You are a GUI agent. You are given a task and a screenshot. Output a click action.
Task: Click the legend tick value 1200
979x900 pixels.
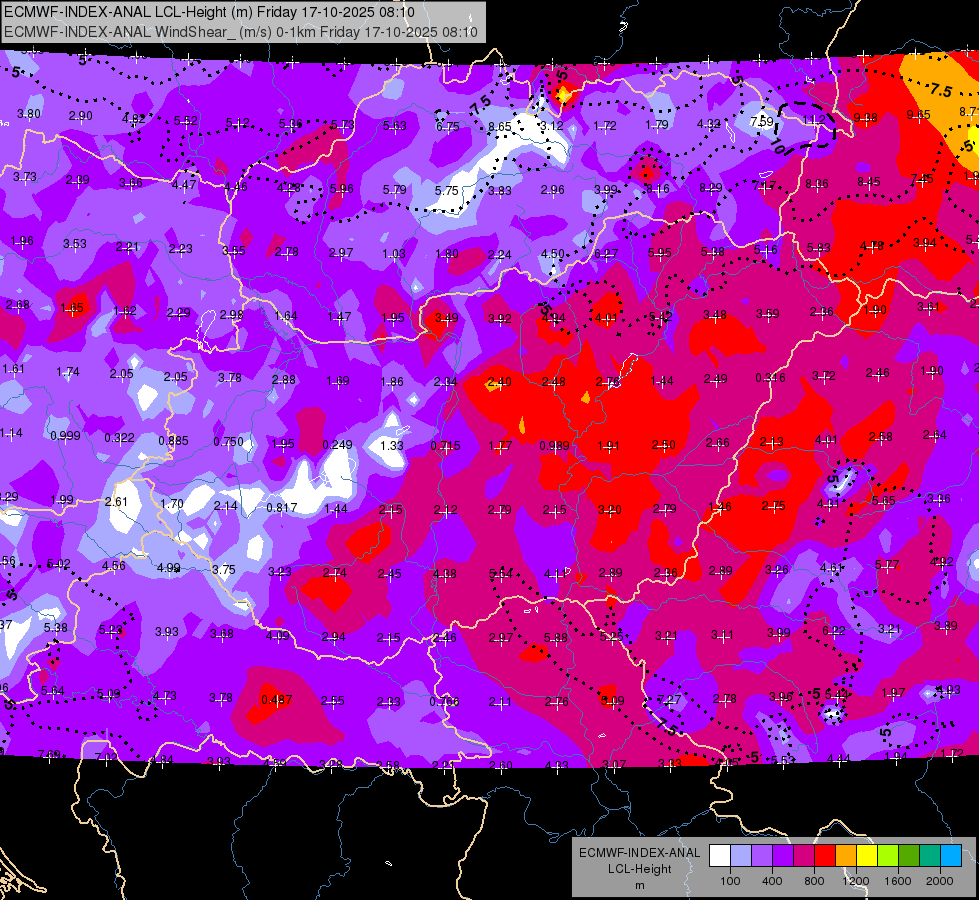coord(855,881)
